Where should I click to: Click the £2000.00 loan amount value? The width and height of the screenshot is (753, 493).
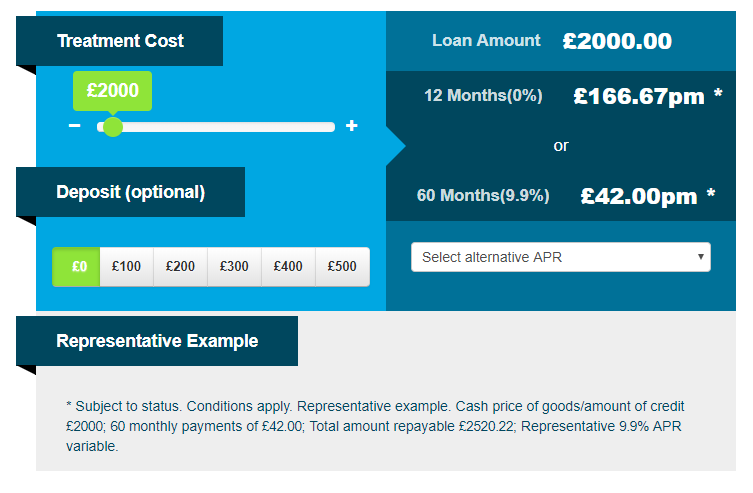tap(617, 41)
